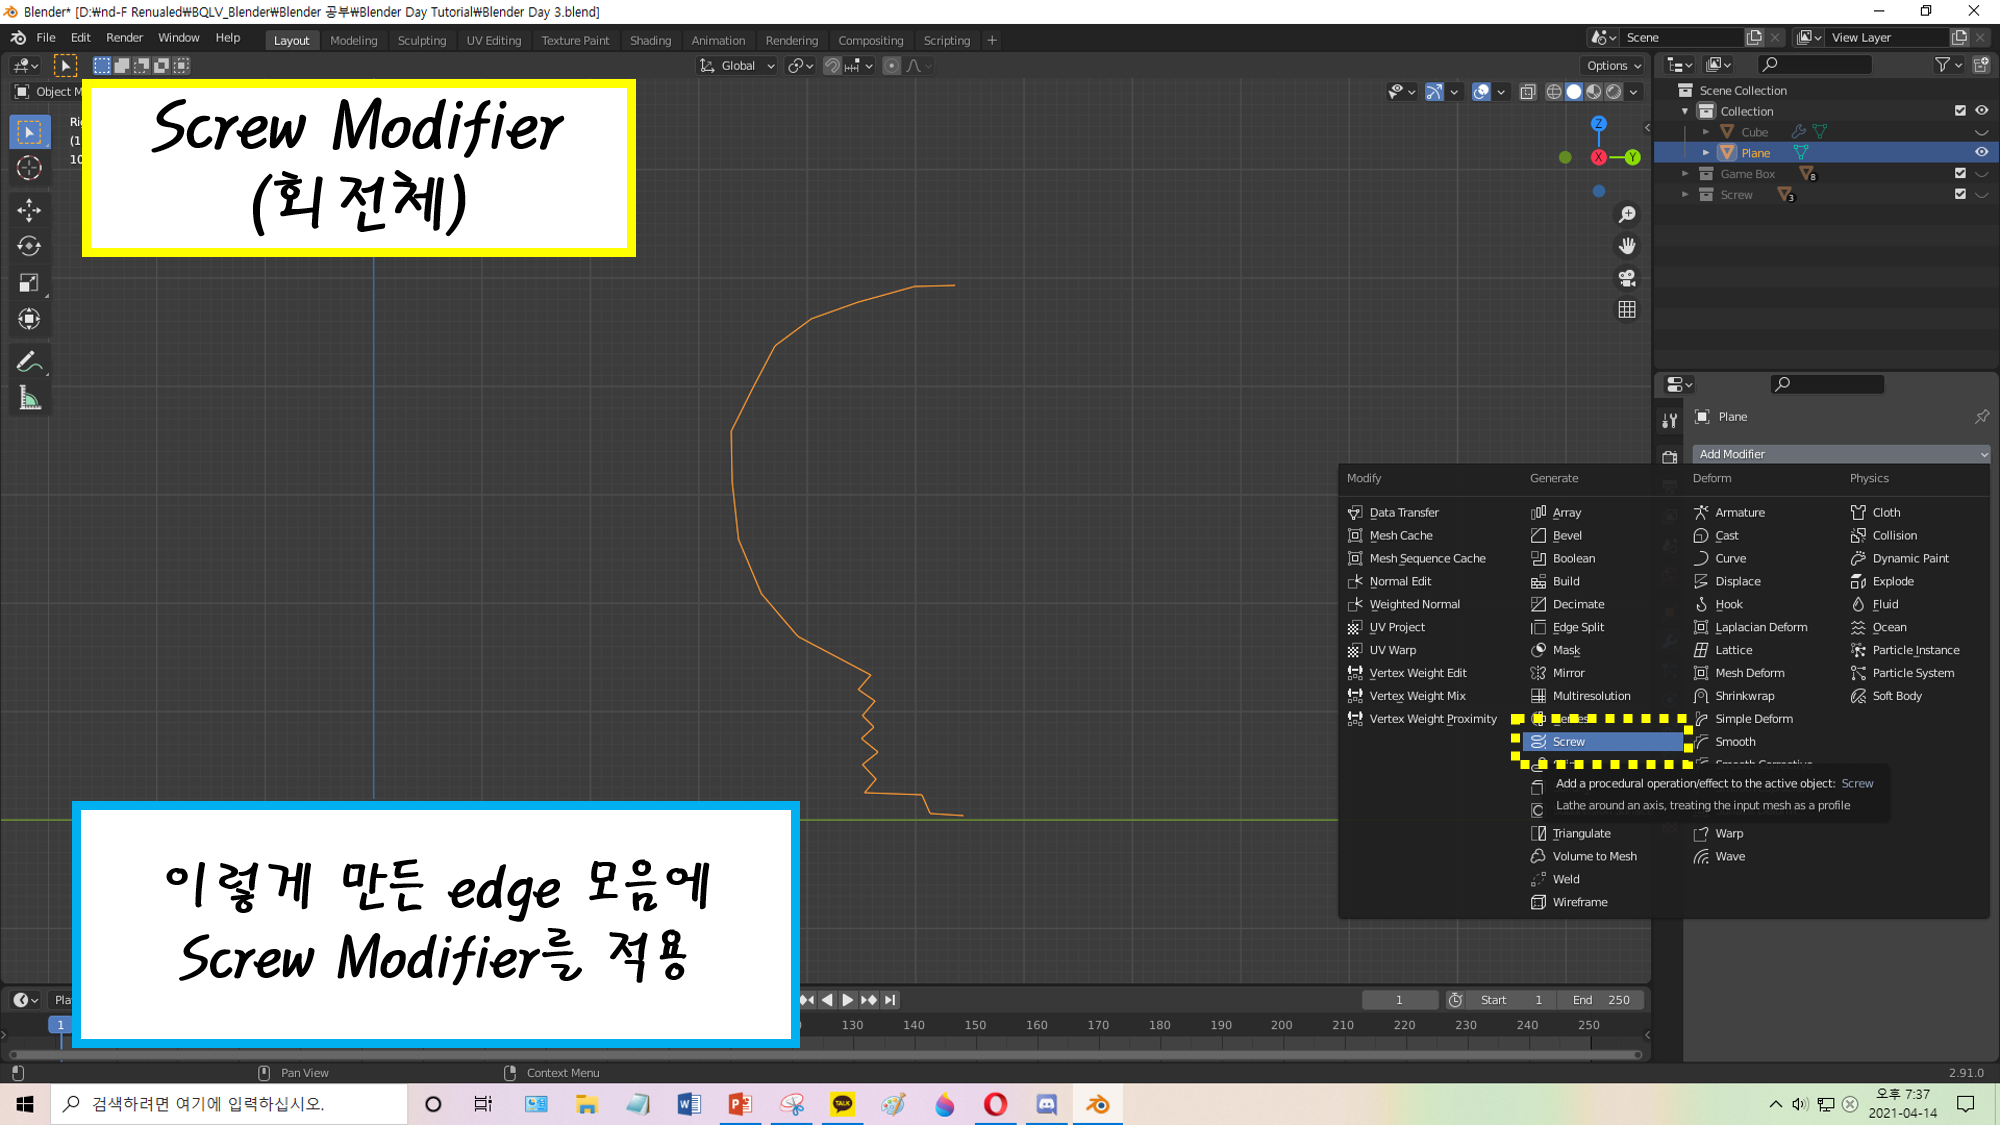Select the Rotate tool in toolbar
Viewport: 2000px width, 1125px height.
click(29, 246)
